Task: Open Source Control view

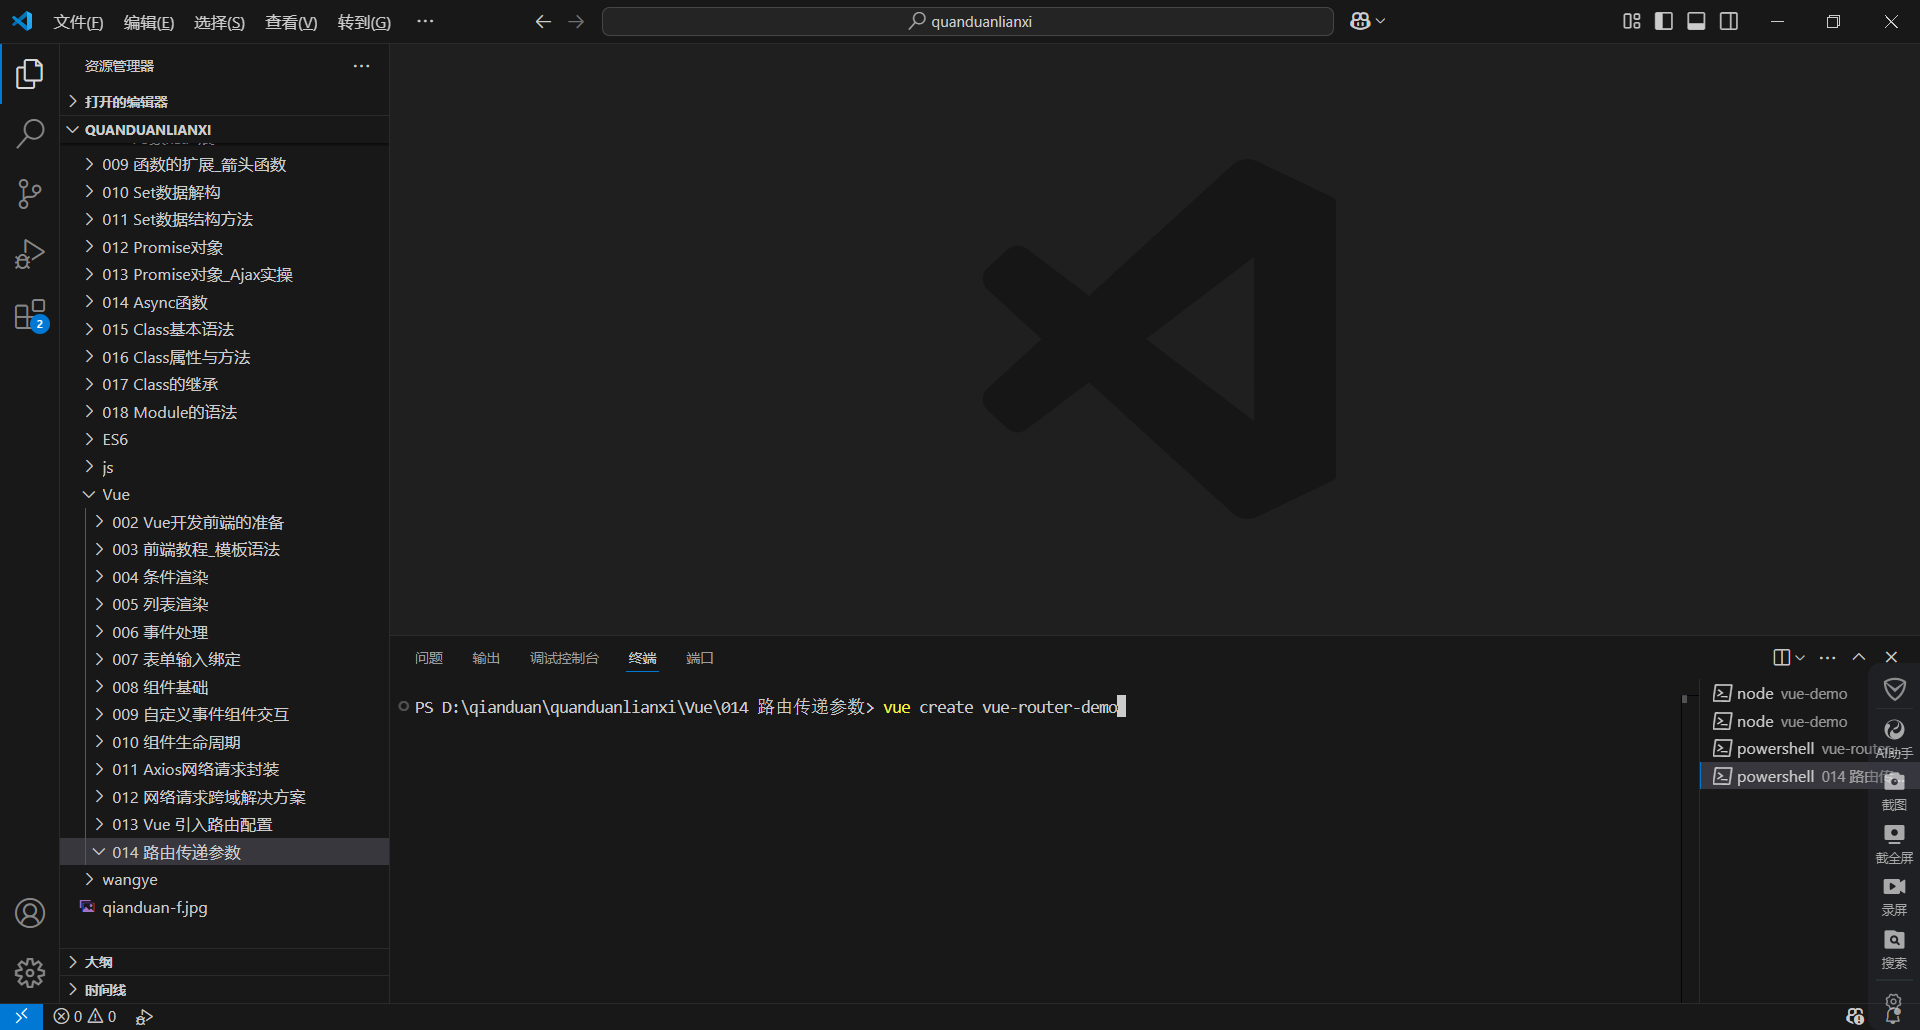Action: point(30,194)
